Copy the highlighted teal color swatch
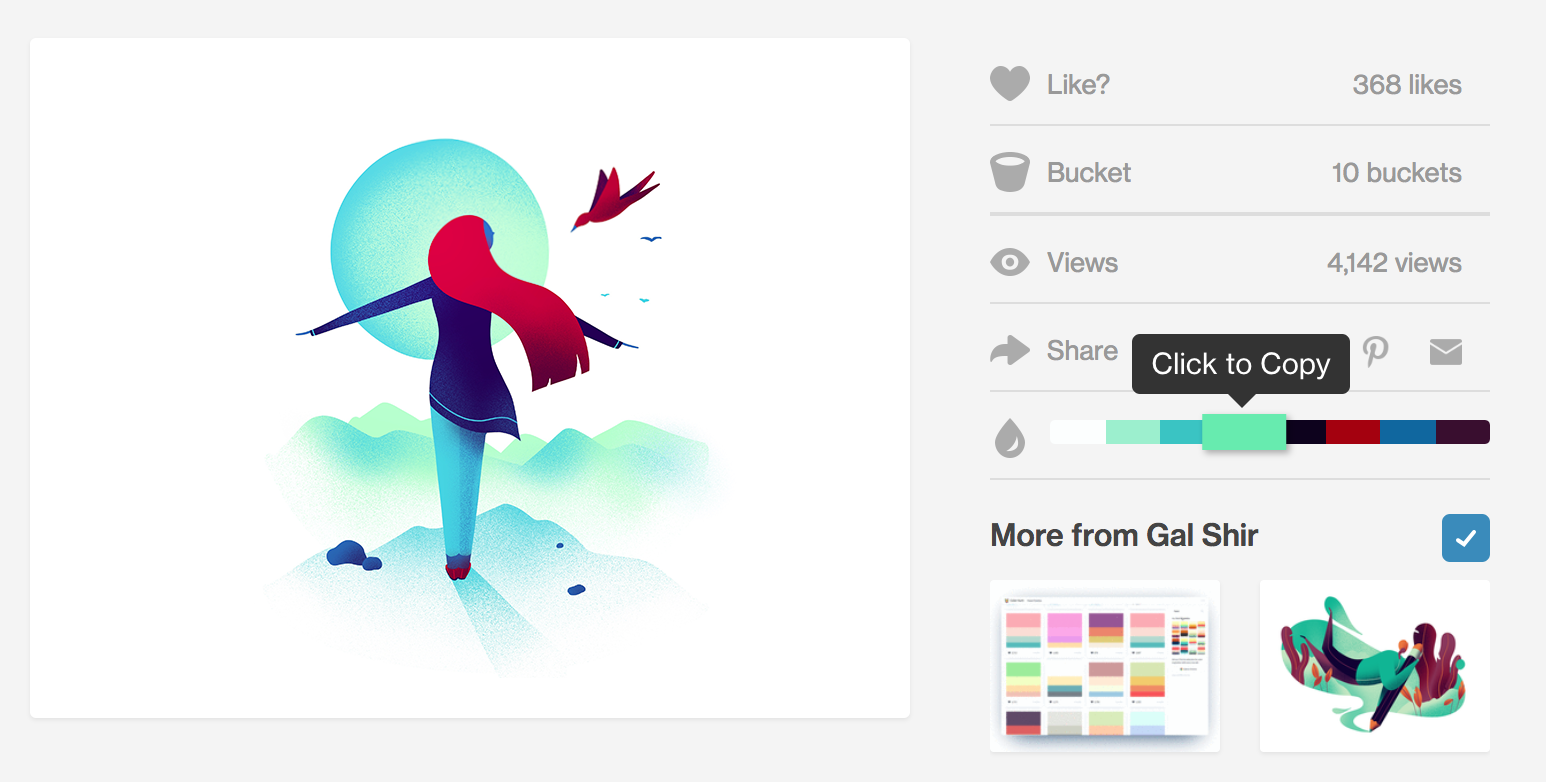Image resolution: width=1546 pixels, height=782 pixels. (x=1244, y=431)
